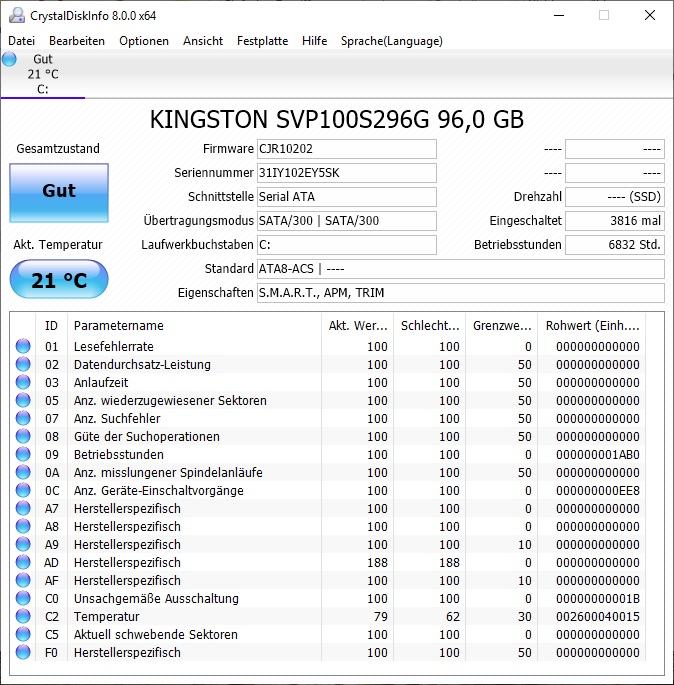This screenshot has width=674, height=685.
Task: Open the Datei menu
Action: (21, 41)
